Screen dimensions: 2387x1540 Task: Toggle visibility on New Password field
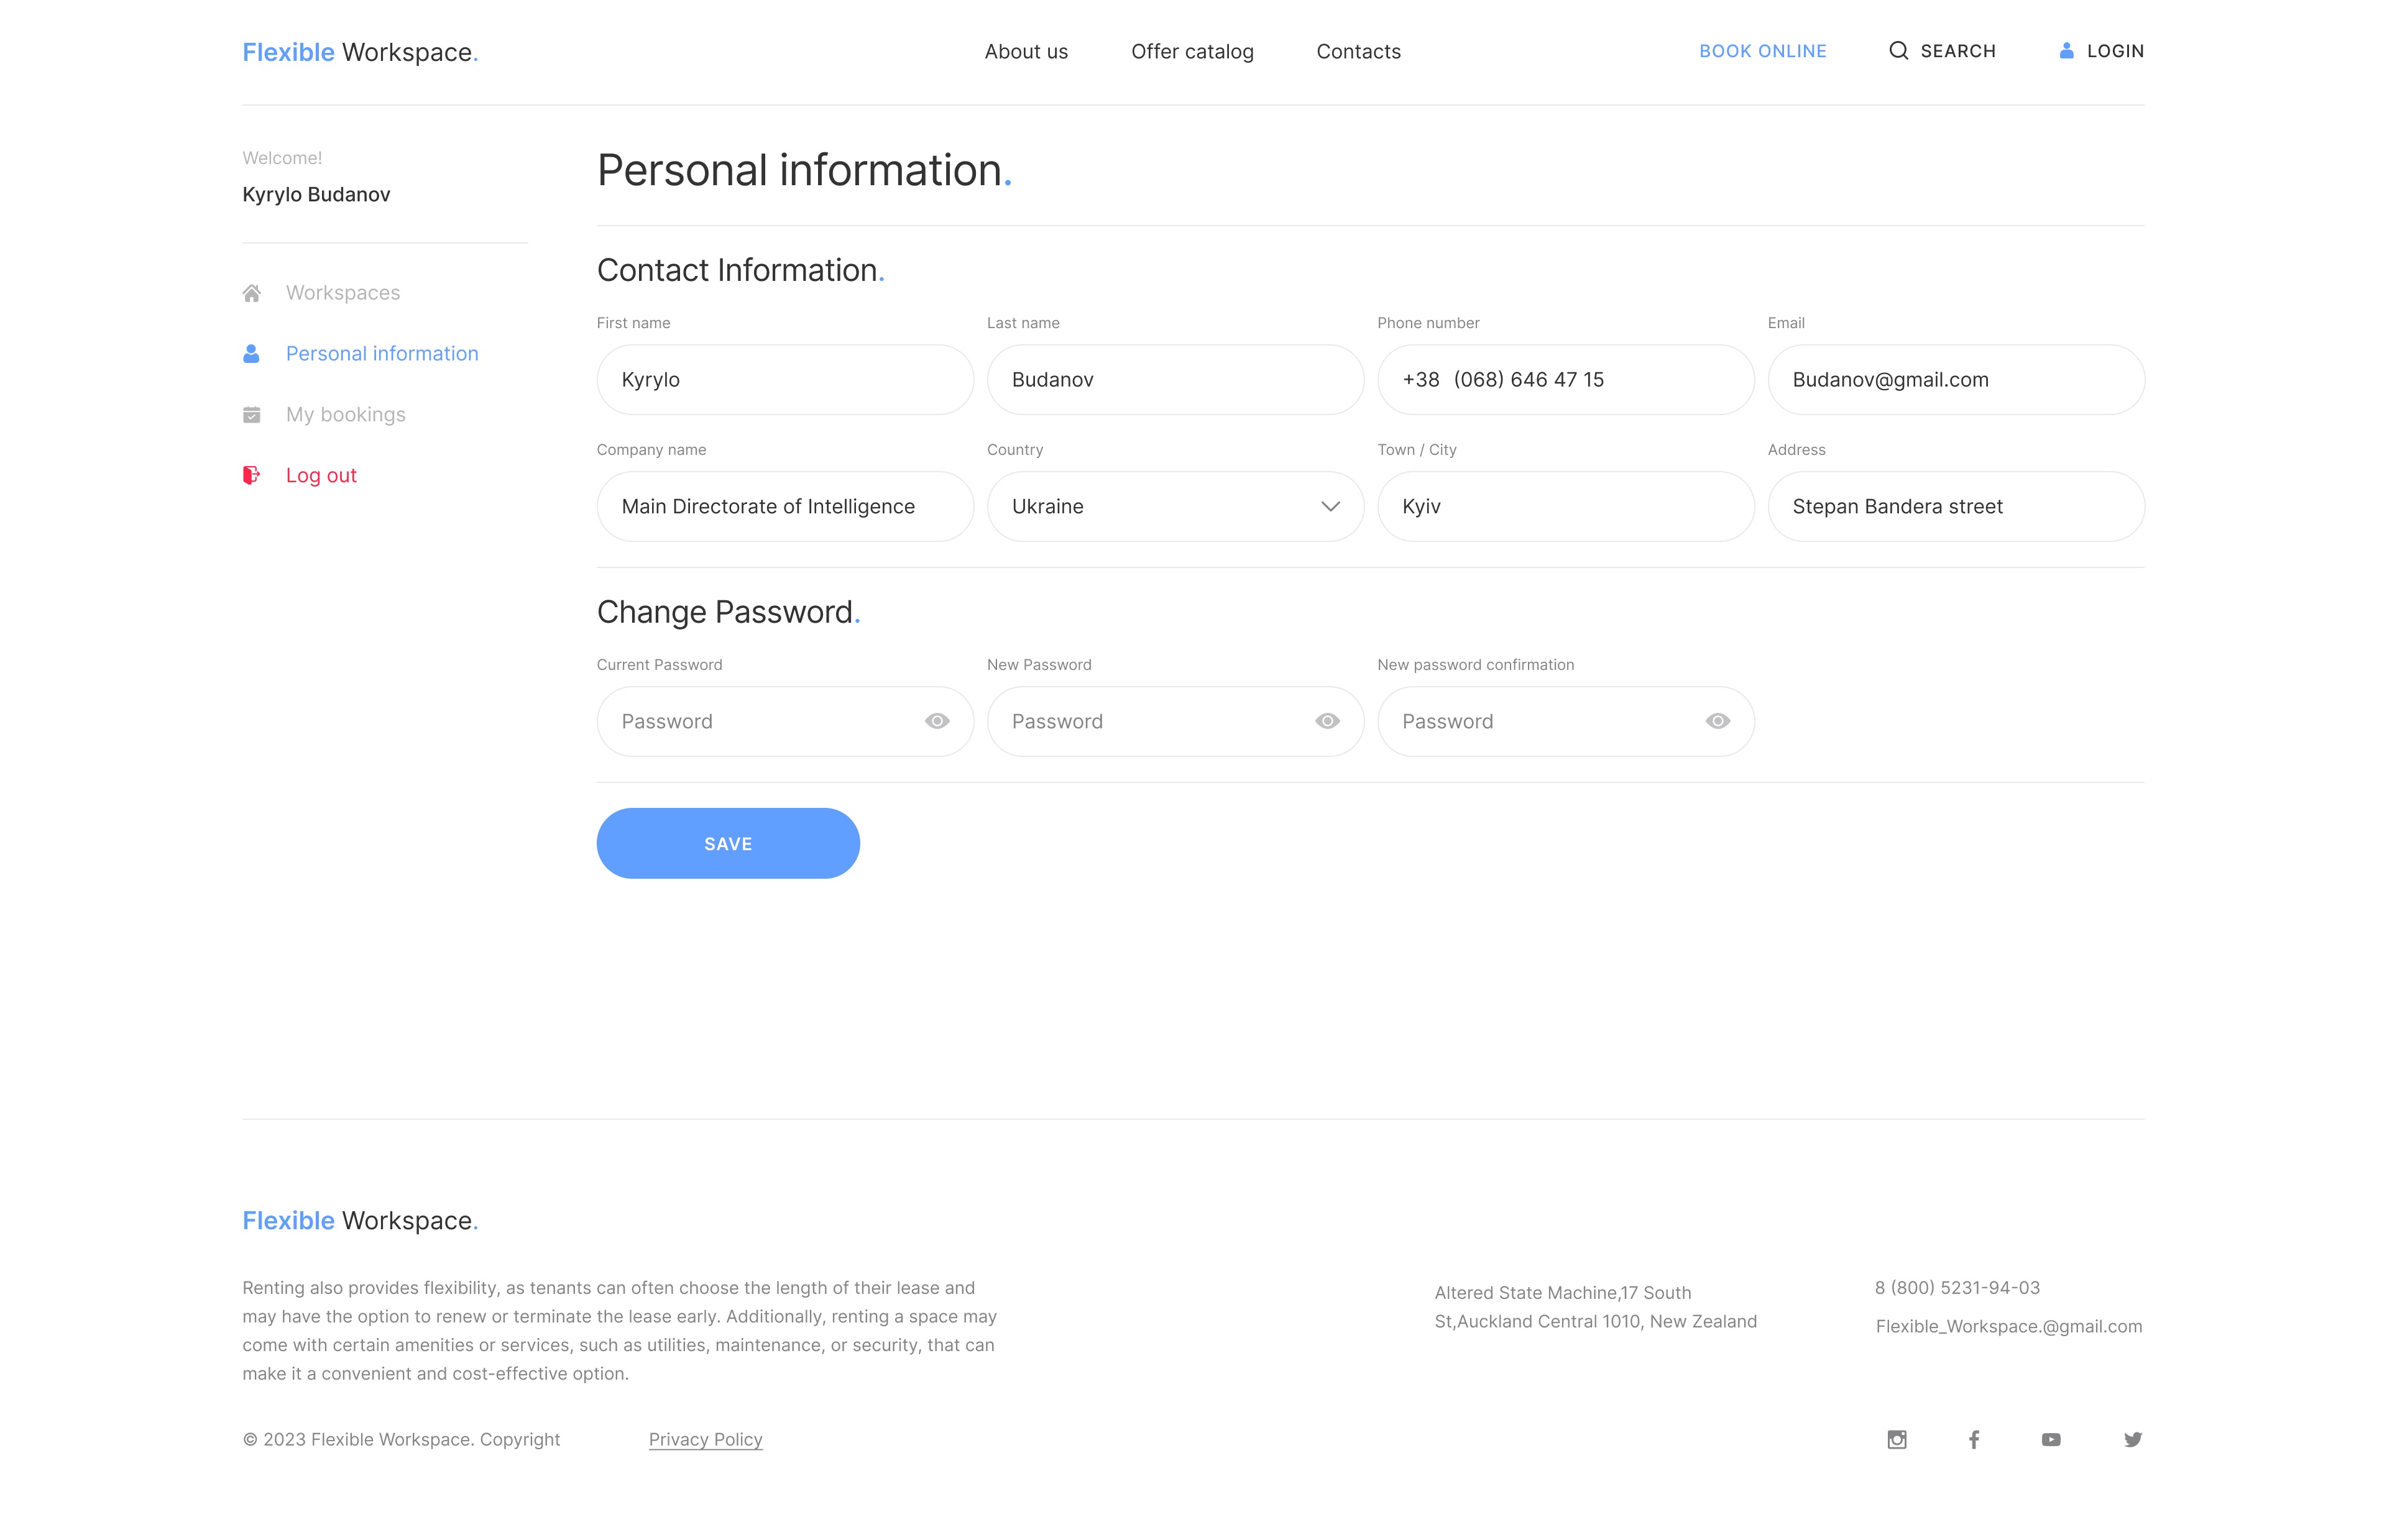[x=1328, y=720]
